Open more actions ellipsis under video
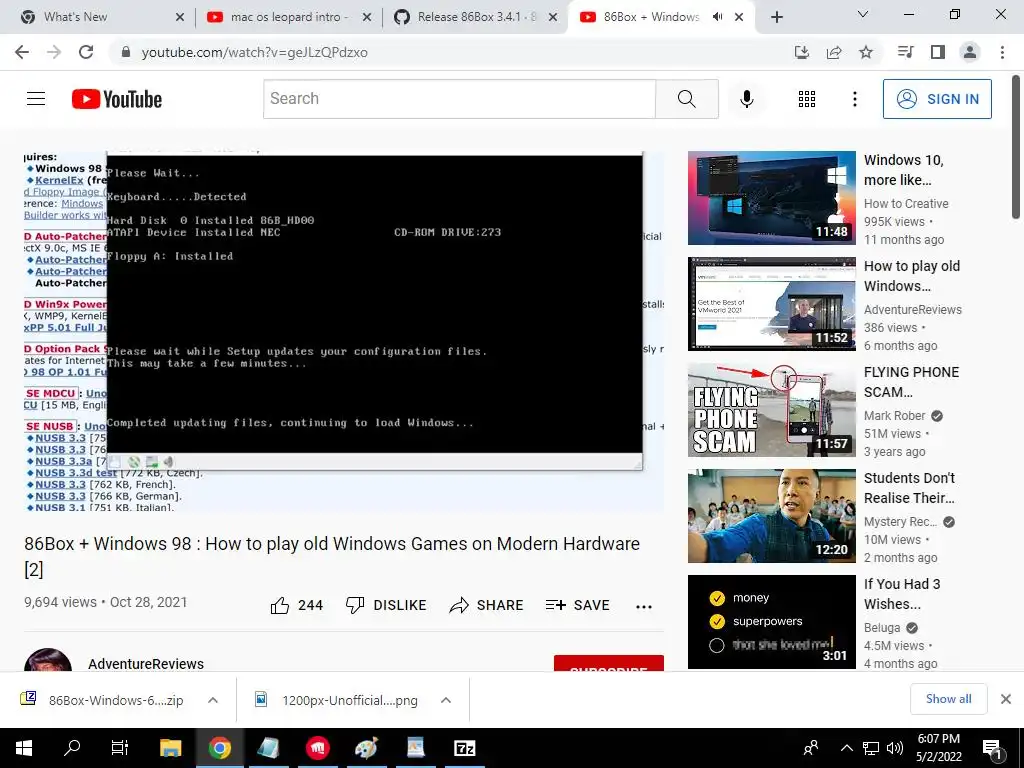Image resolution: width=1024 pixels, height=768 pixels. (644, 606)
